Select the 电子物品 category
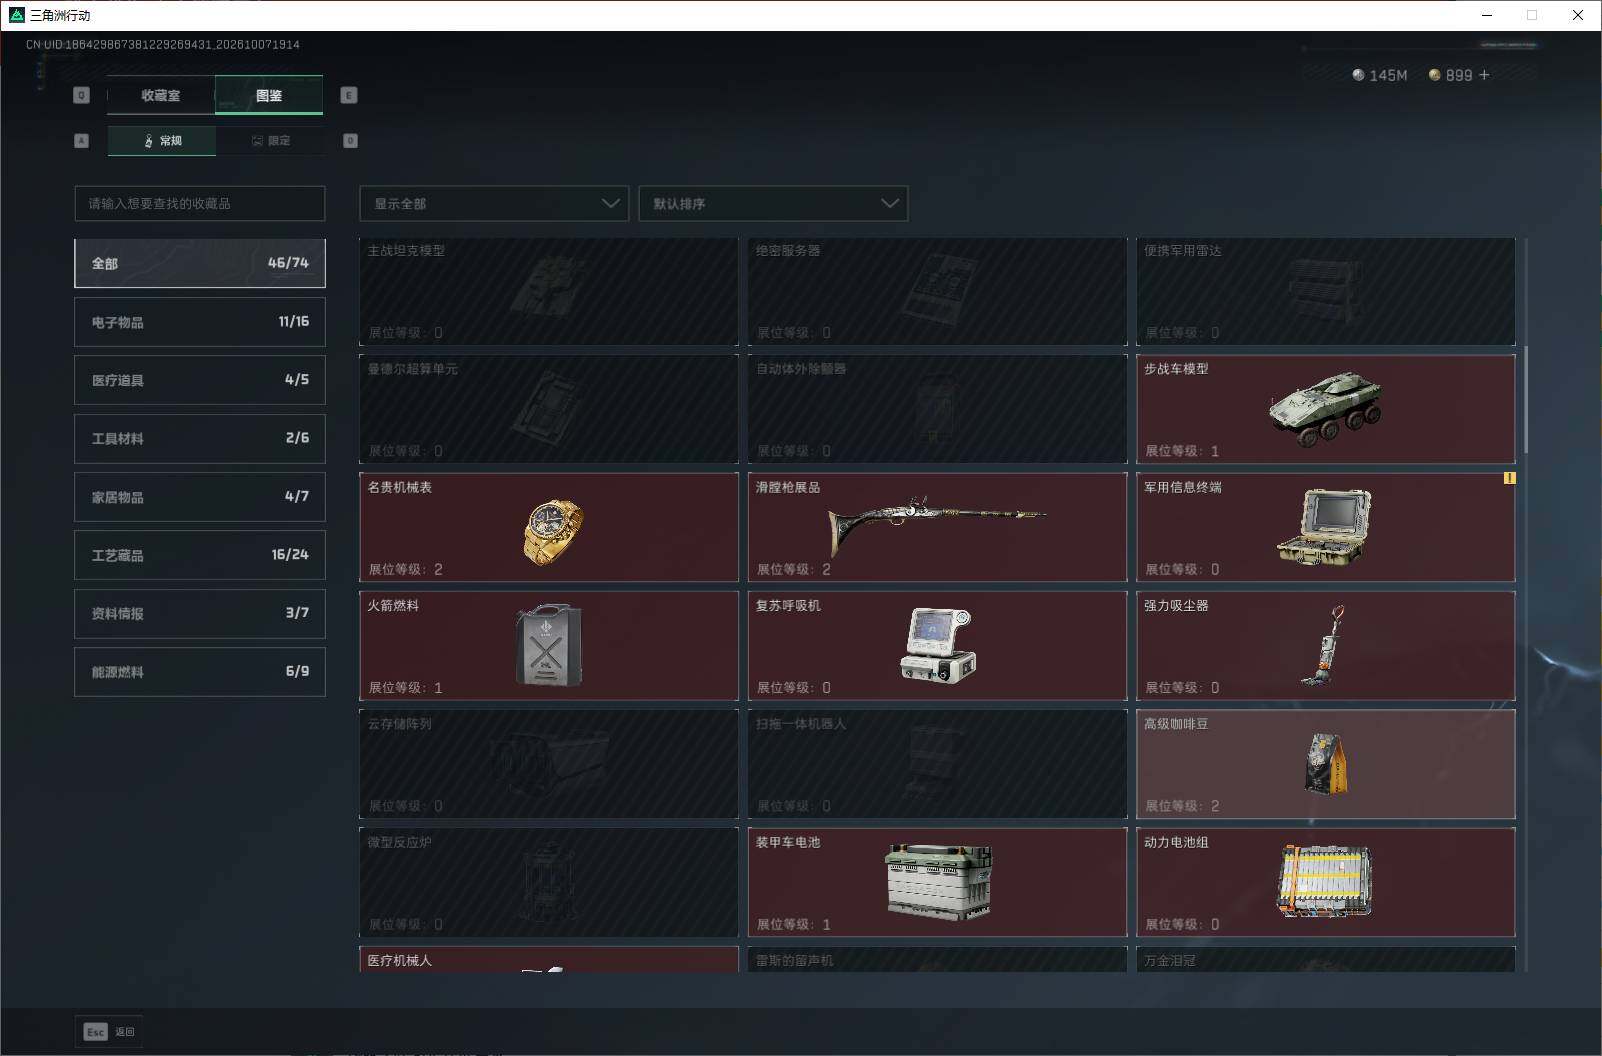Viewport: 1602px width, 1056px height. (200, 322)
